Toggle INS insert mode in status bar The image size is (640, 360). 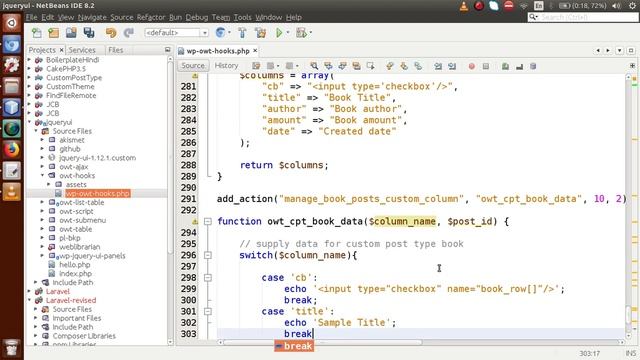pos(631,353)
